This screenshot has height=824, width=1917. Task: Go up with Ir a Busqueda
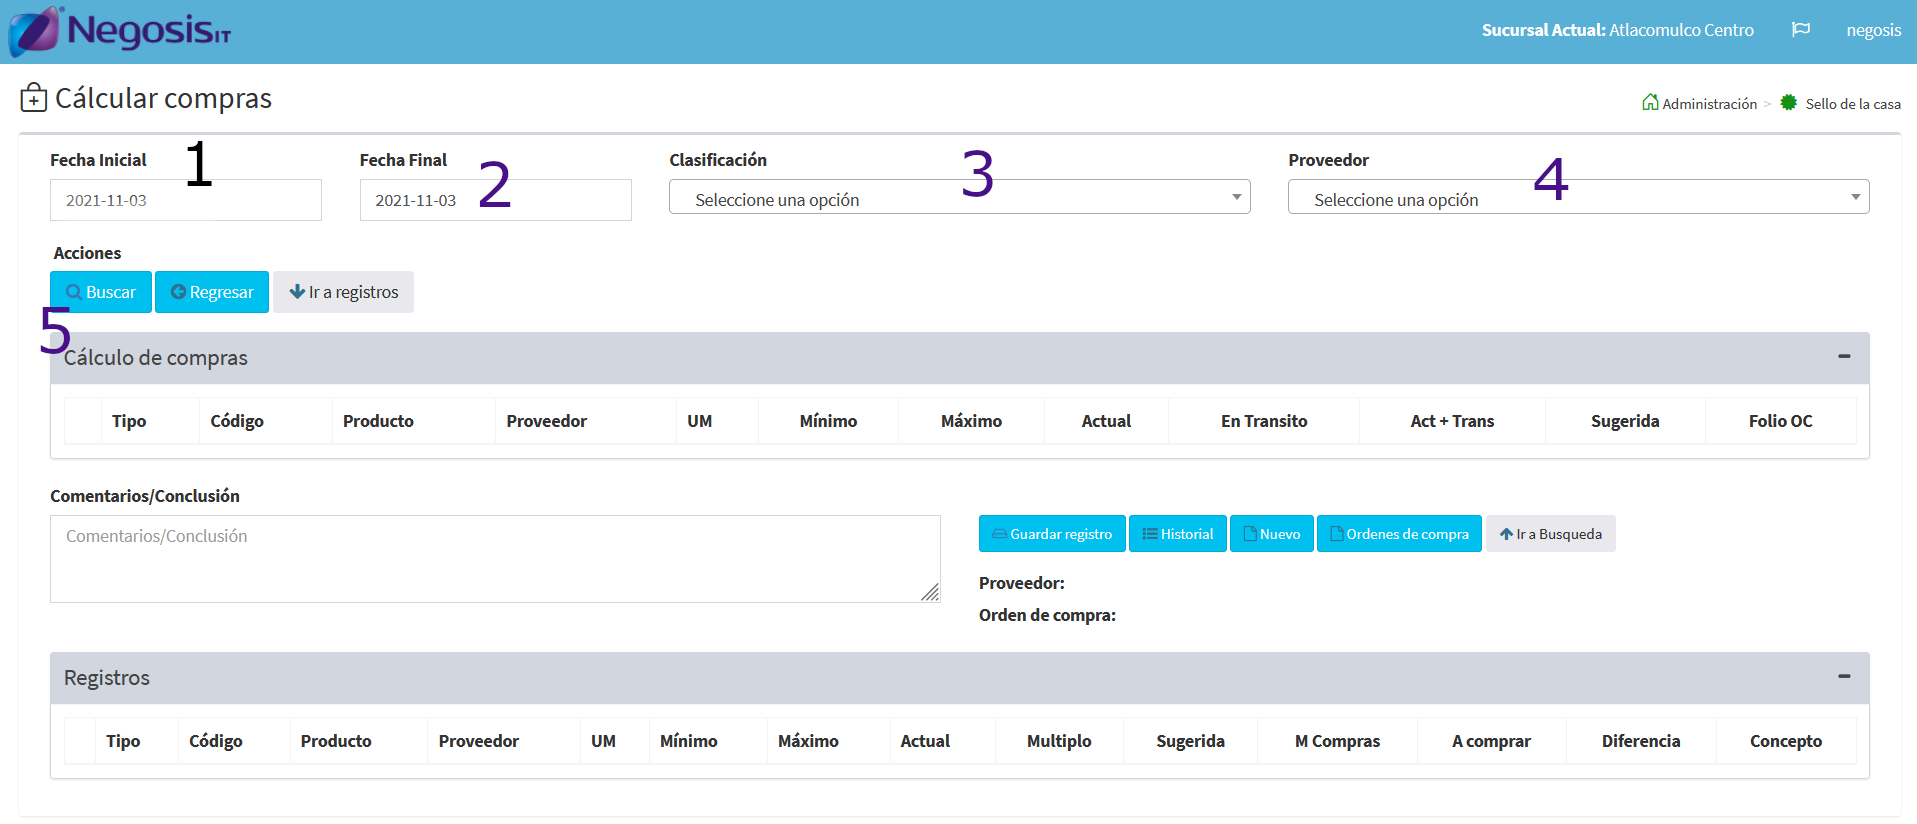[1550, 534]
